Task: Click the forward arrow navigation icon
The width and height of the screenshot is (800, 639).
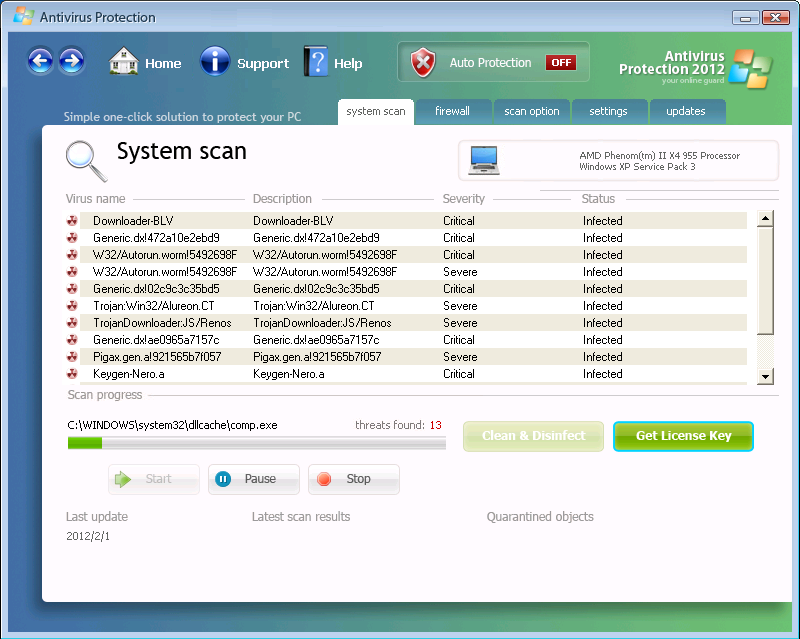Action: [71, 62]
